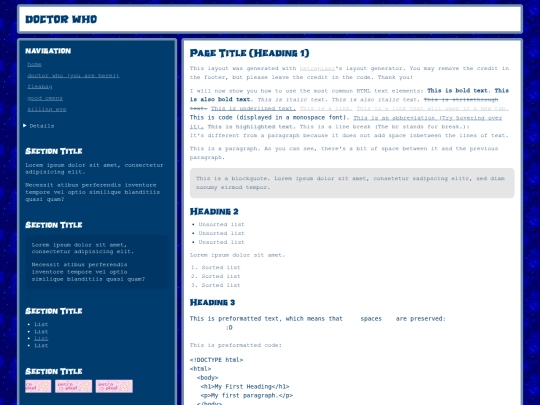The width and height of the screenshot is (540, 405).
Task: Visit the 'killing eve' navigation link
Action: click(47, 109)
